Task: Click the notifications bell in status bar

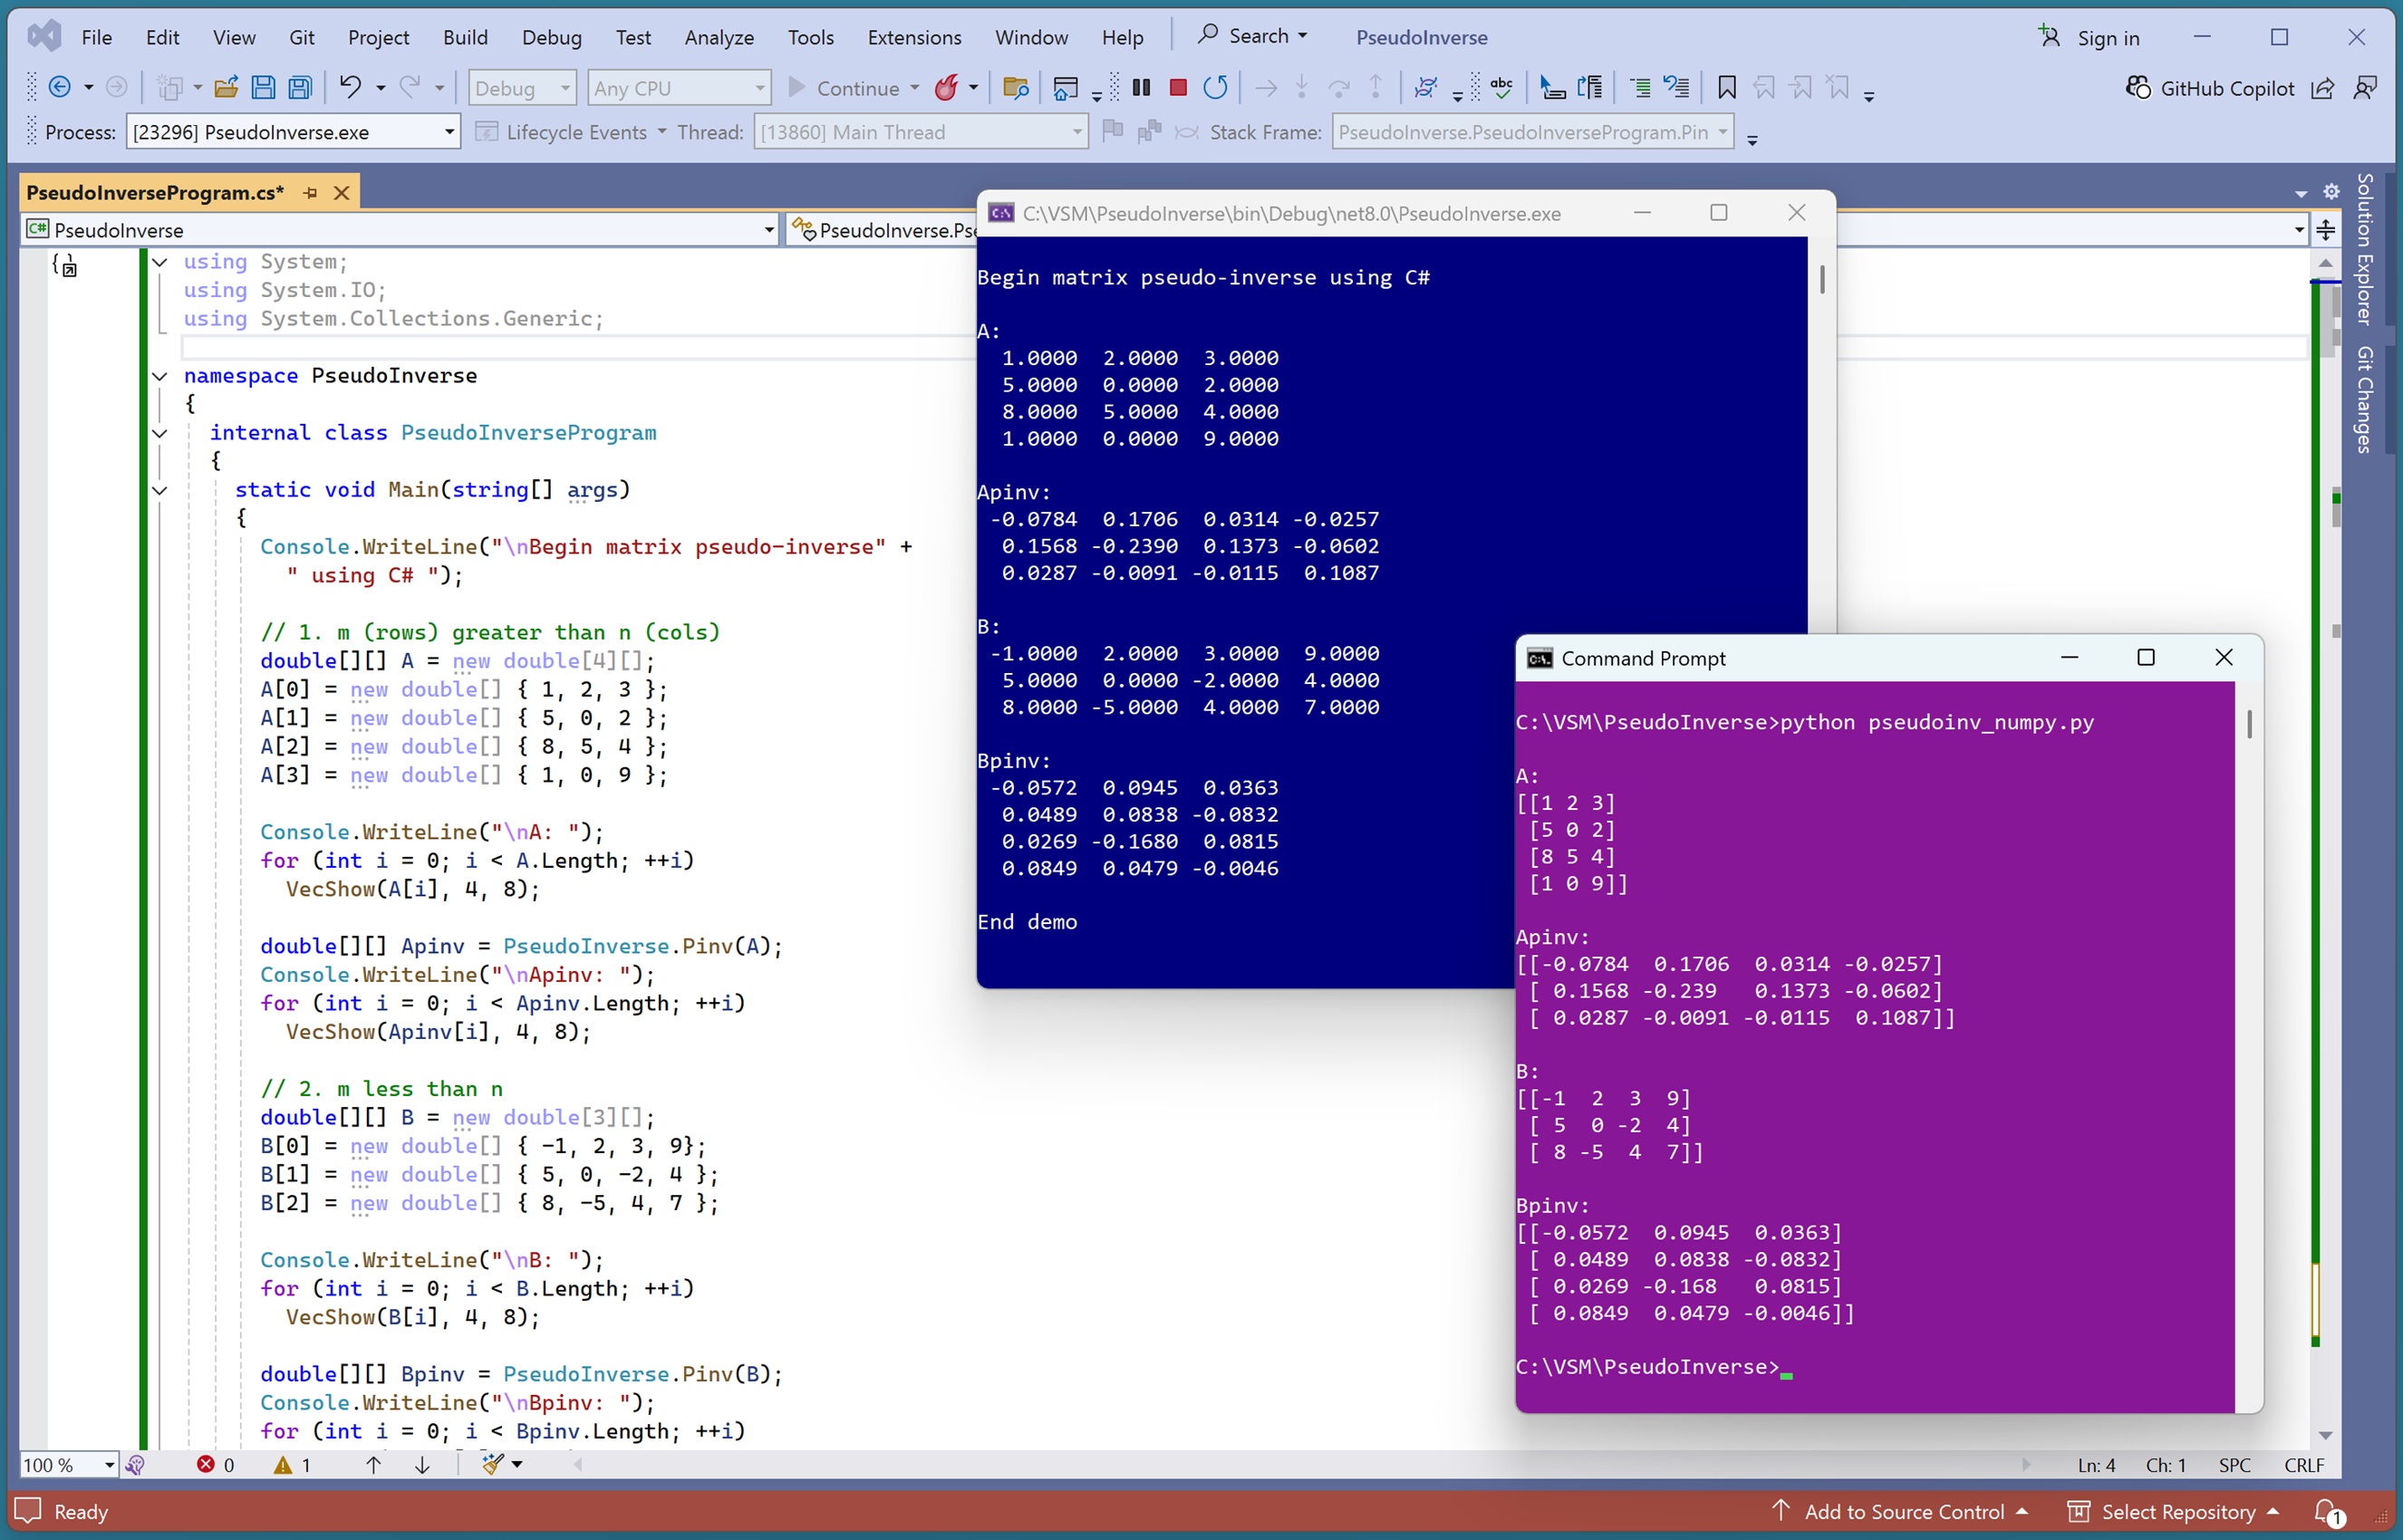Action: coord(2326,1512)
